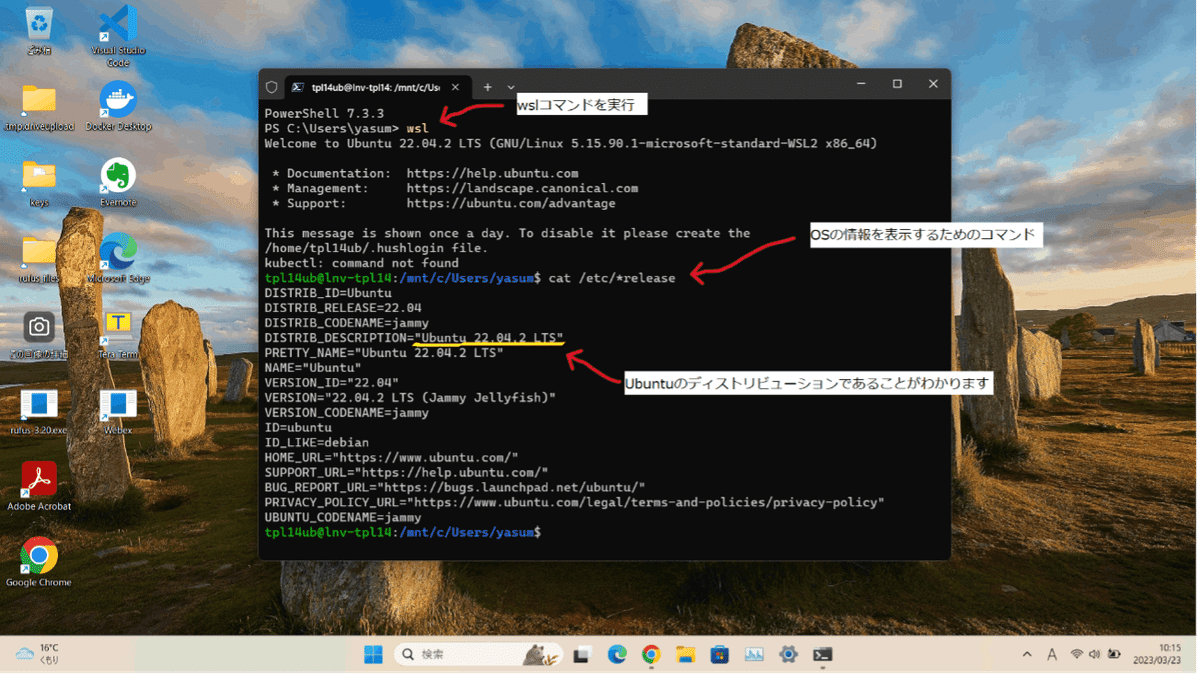Launch Microsoft Edge desktop shortcut
This screenshot has width=1200, height=677.
tap(118, 260)
